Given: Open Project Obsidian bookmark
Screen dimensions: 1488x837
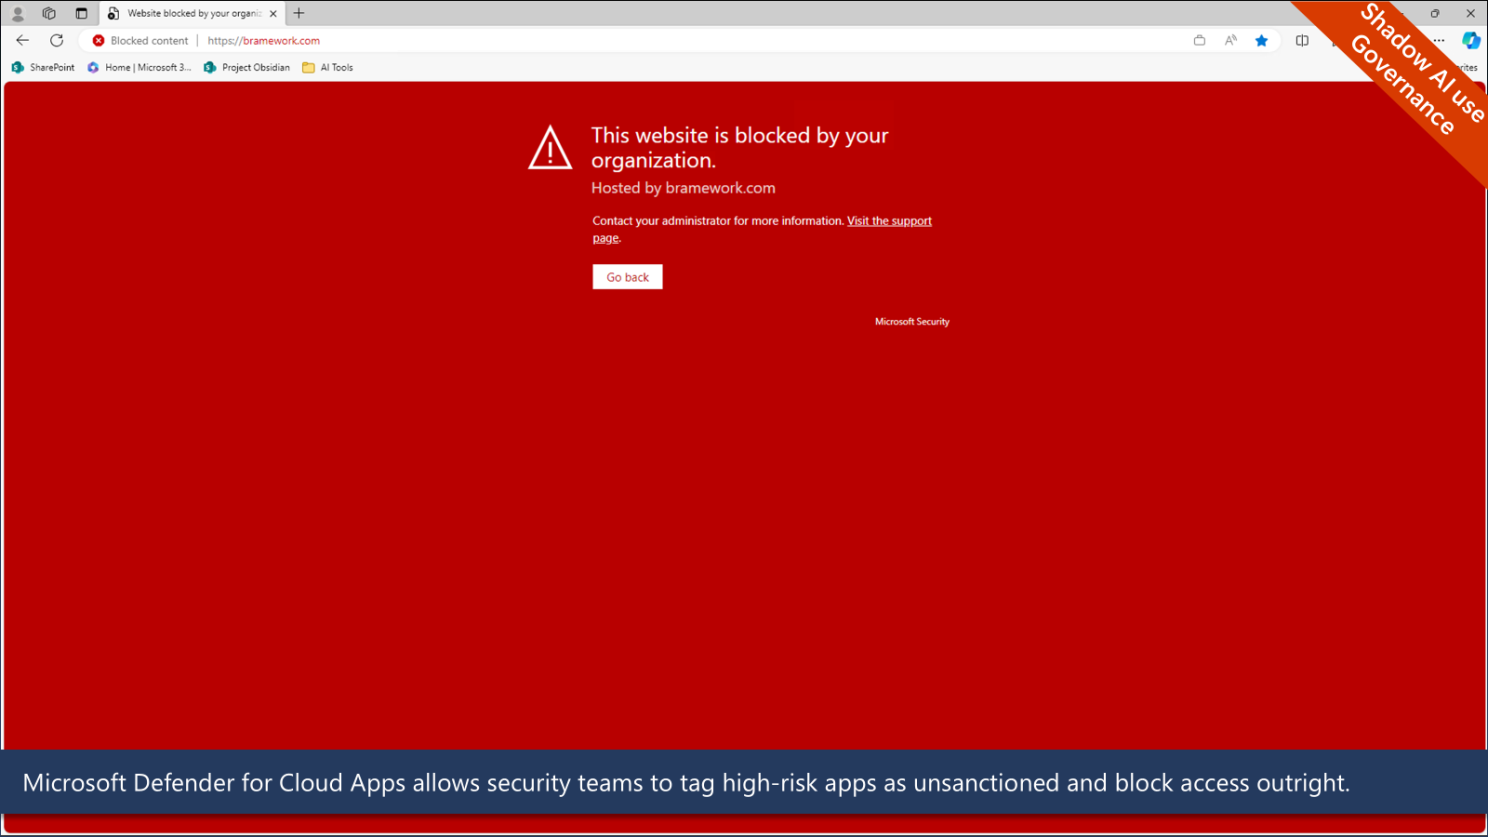Looking at the screenshot, I should click(x=246, y=67).
